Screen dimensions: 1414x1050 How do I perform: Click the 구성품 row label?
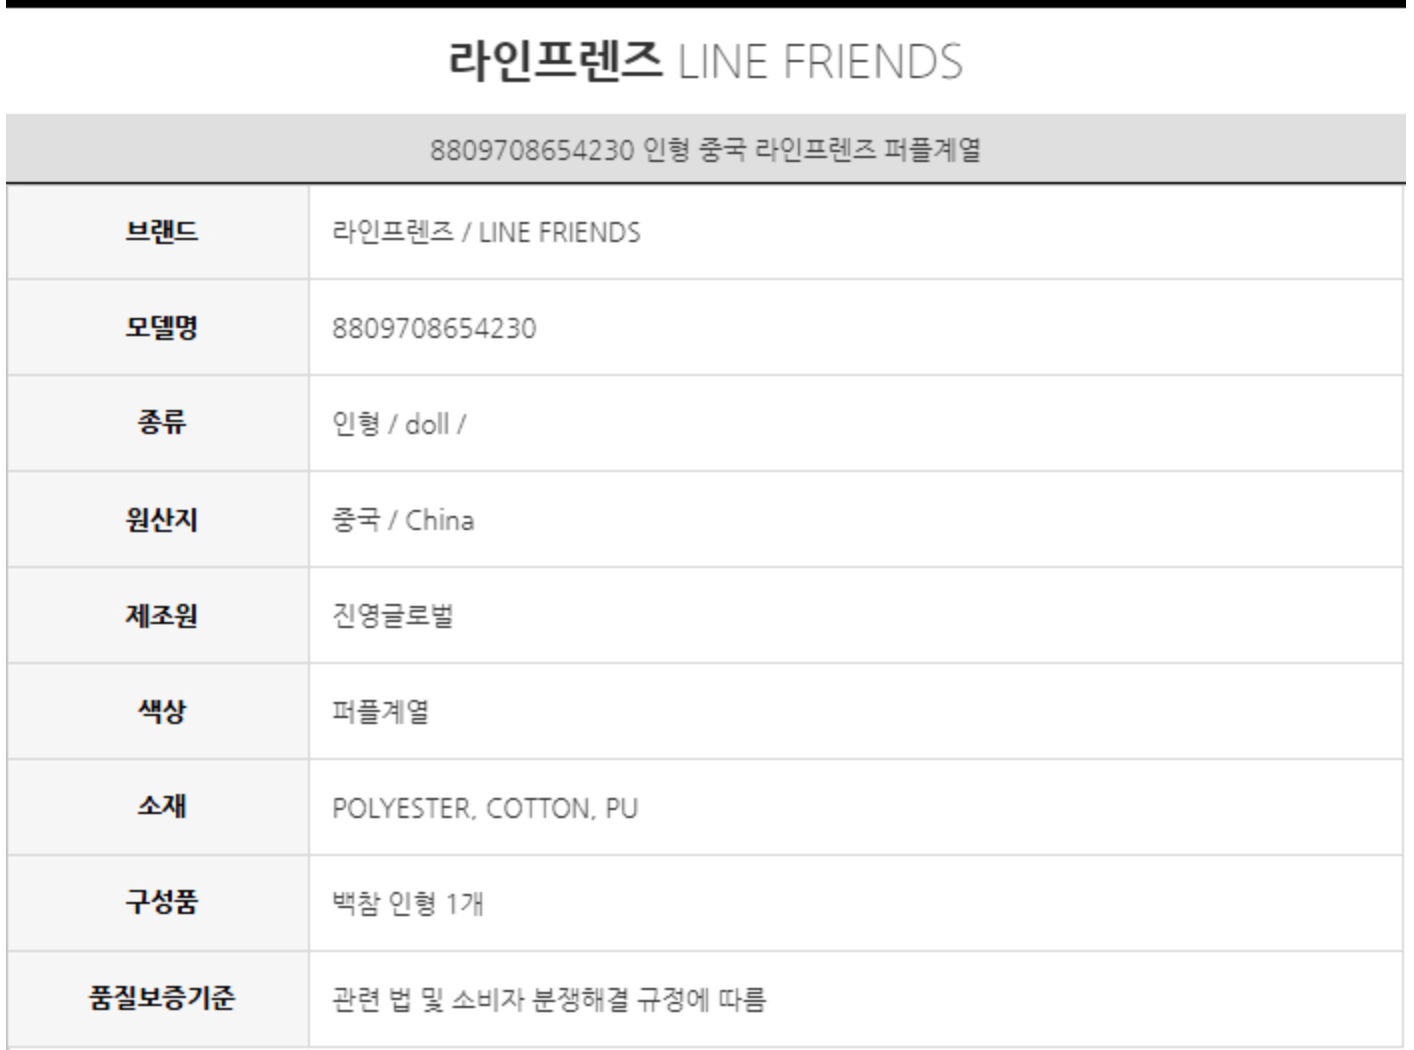point(161,902)
